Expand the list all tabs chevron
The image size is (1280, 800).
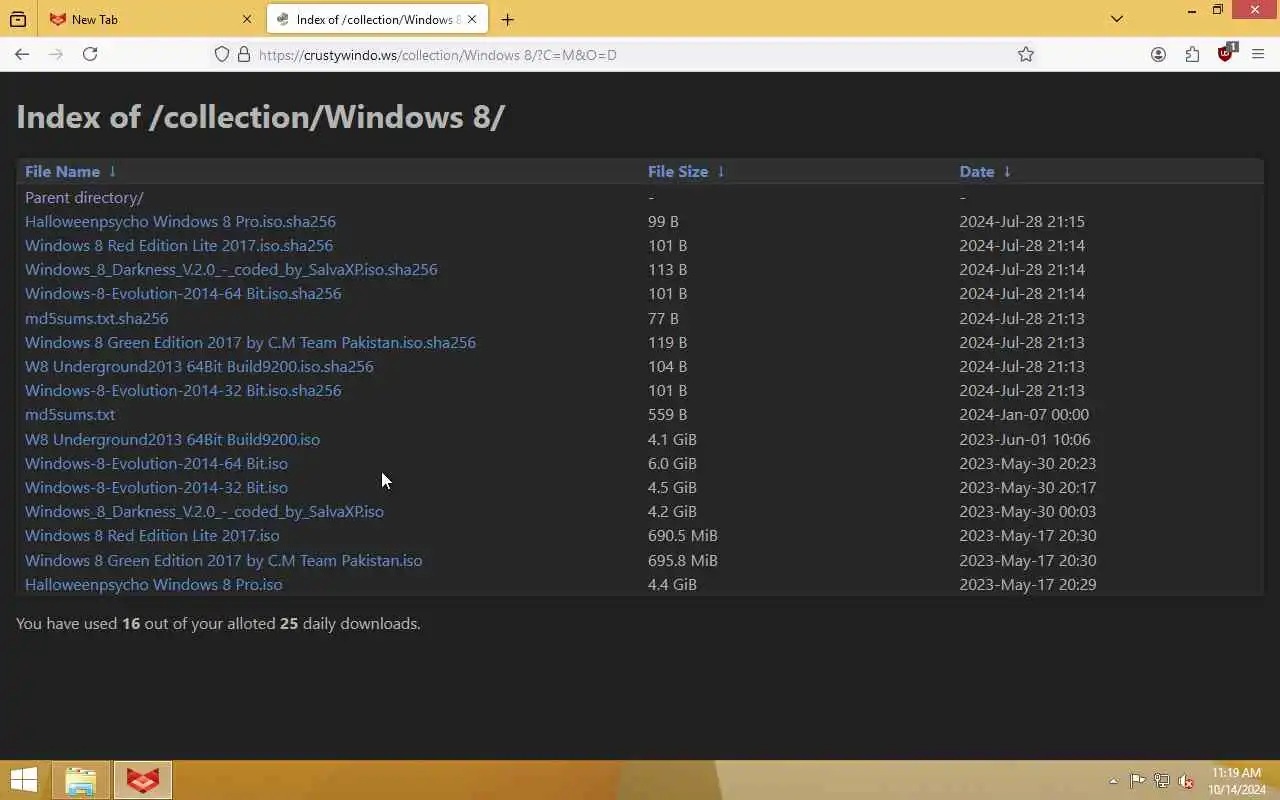[1117, 19]
